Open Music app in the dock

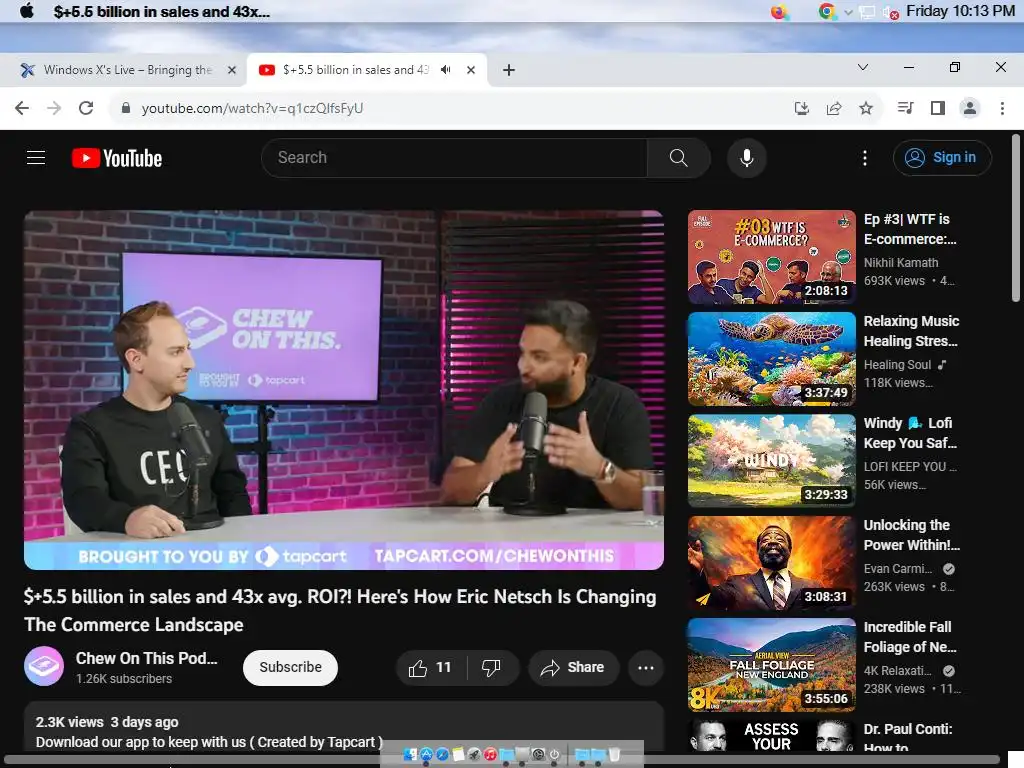coord(490,754)
